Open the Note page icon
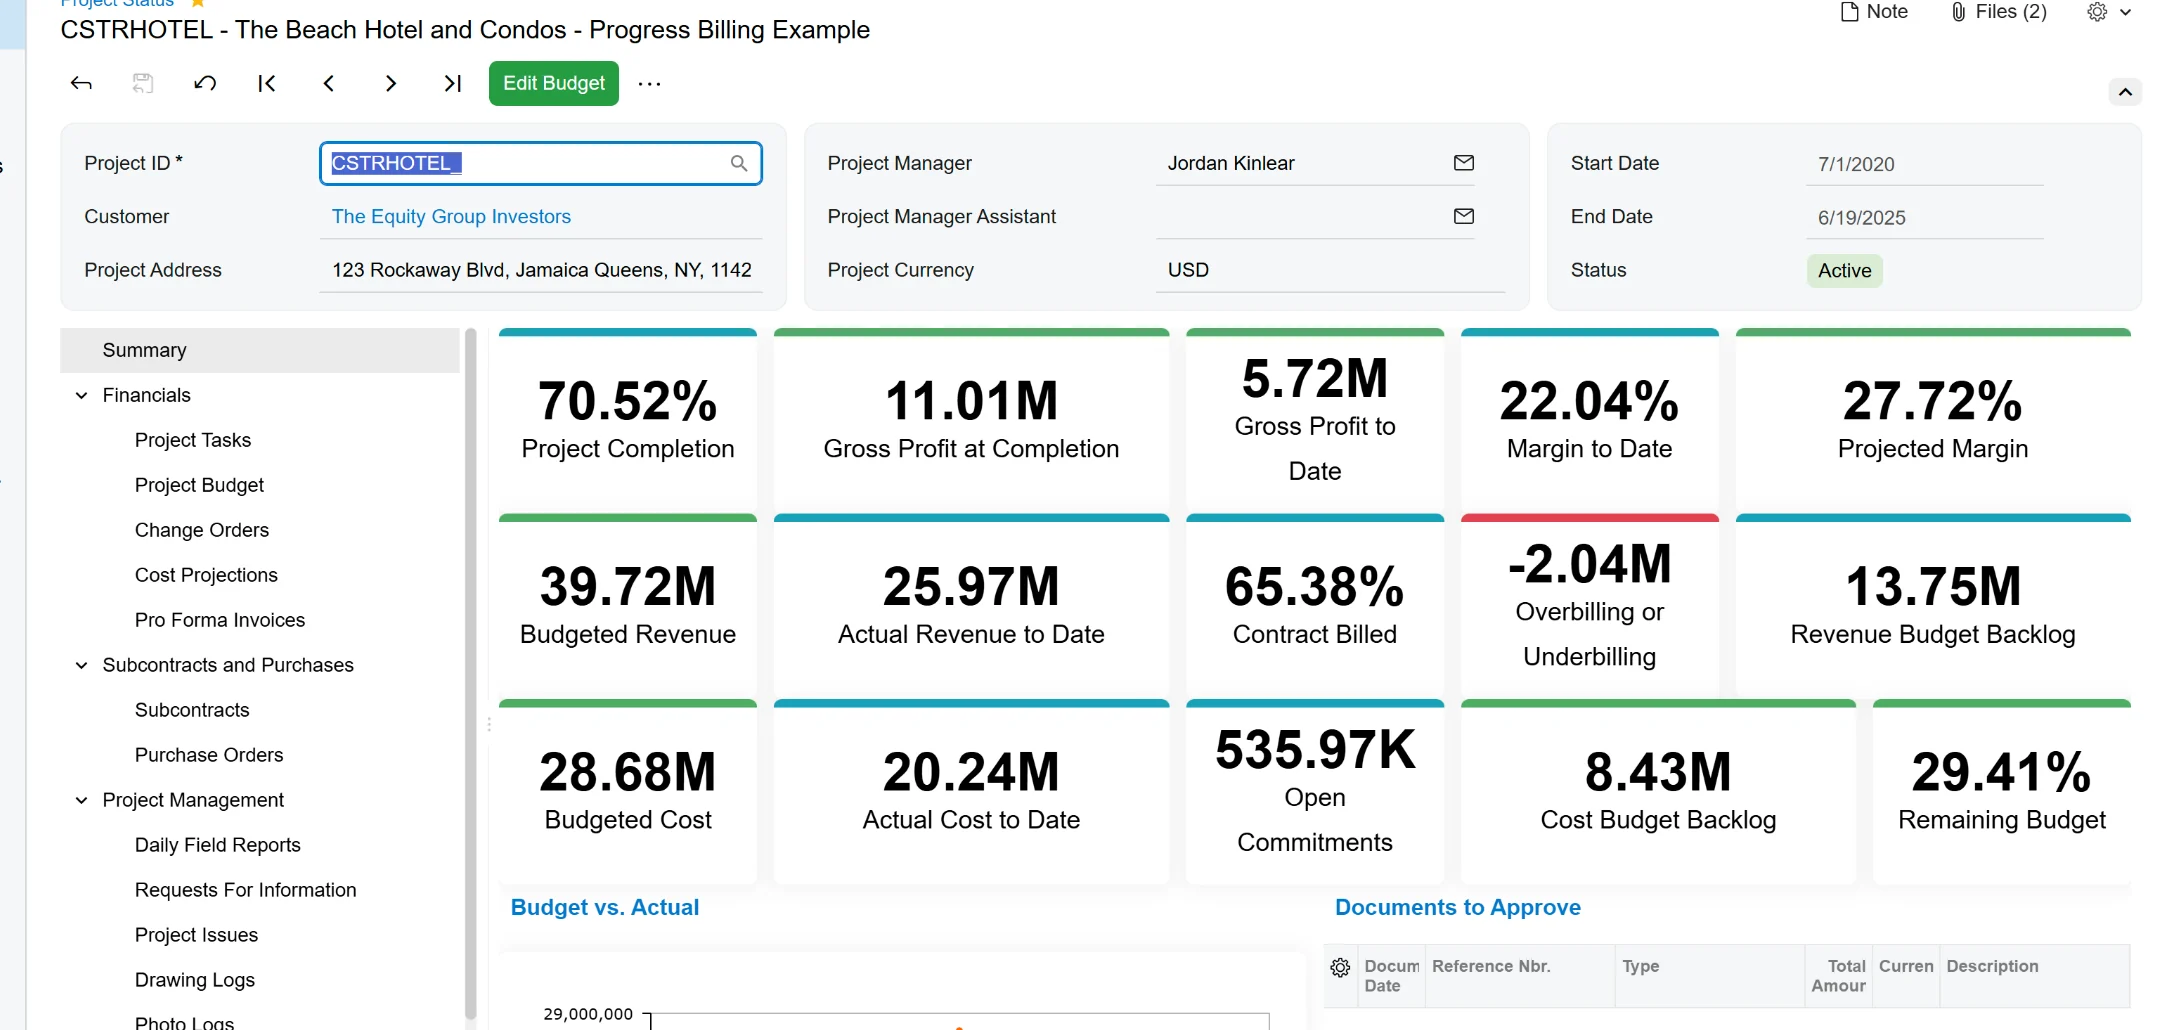Screen dimensions: 2170x1030 point(1874,12)
